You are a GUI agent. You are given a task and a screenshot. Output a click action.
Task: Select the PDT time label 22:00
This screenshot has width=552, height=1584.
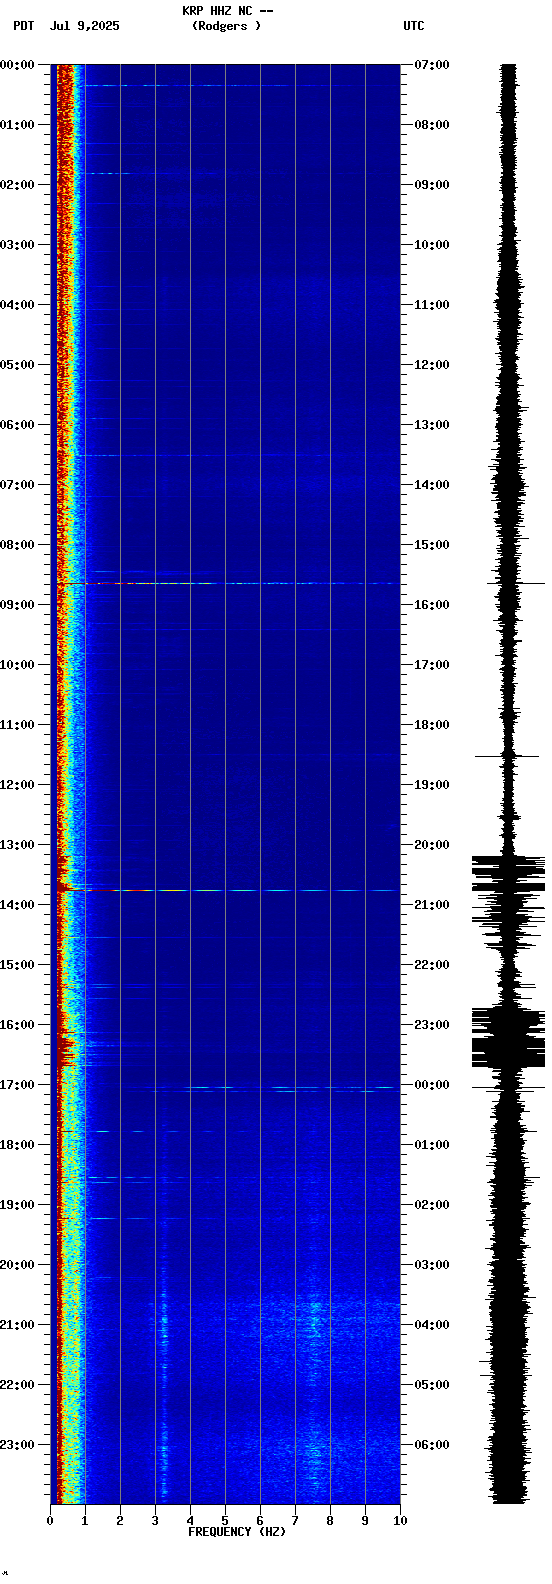(17, 1385)
